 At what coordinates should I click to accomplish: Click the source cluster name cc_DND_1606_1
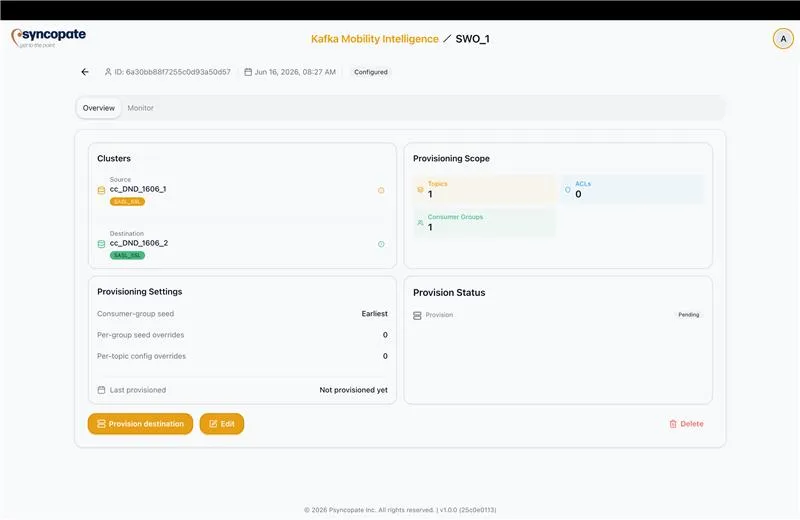(138, 189)
